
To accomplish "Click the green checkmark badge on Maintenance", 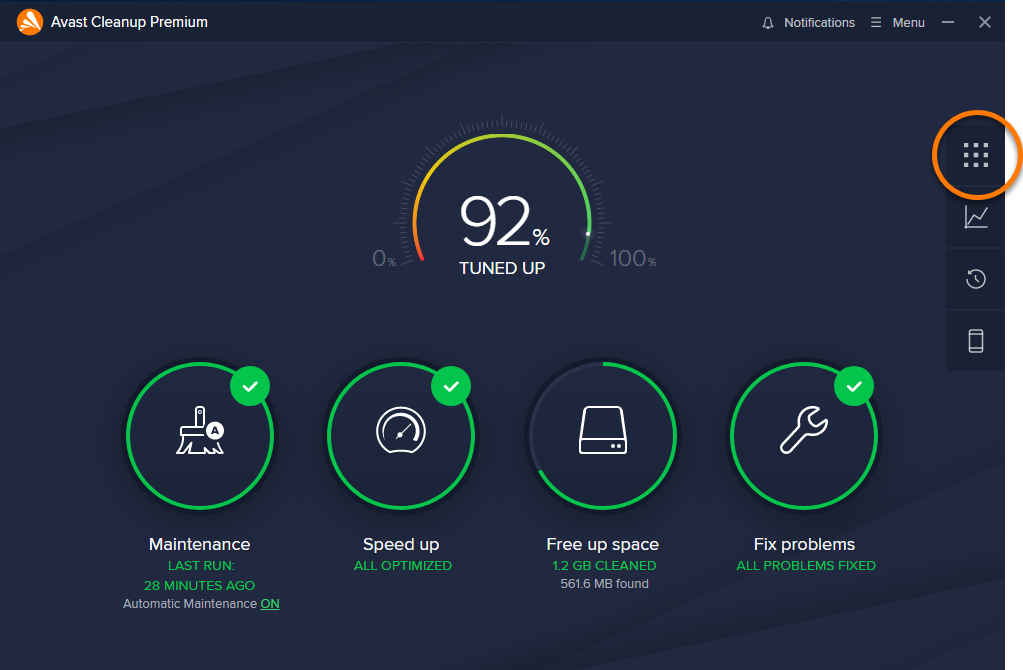I will pyautogui.click(x=250, y=386).
